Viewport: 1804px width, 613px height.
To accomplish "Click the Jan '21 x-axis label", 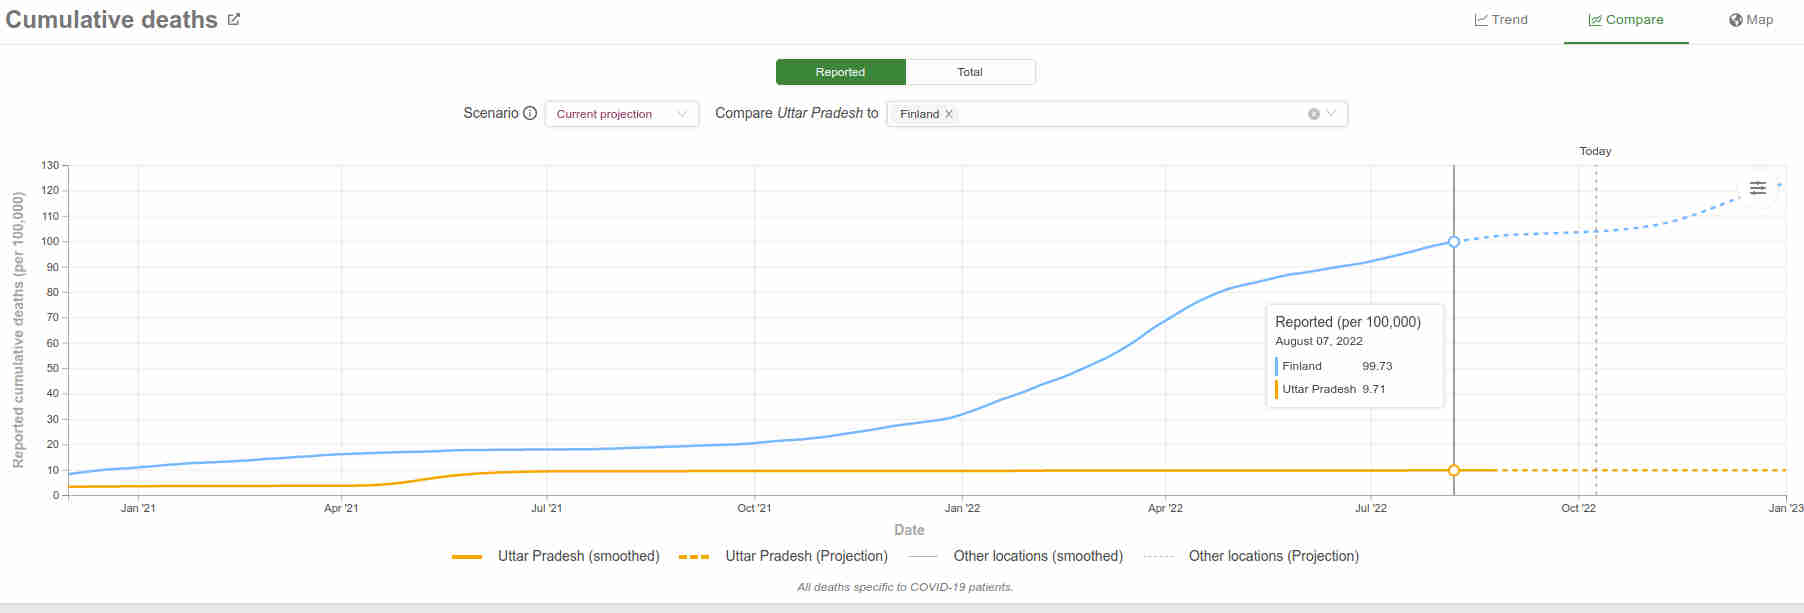I will 138,508.
